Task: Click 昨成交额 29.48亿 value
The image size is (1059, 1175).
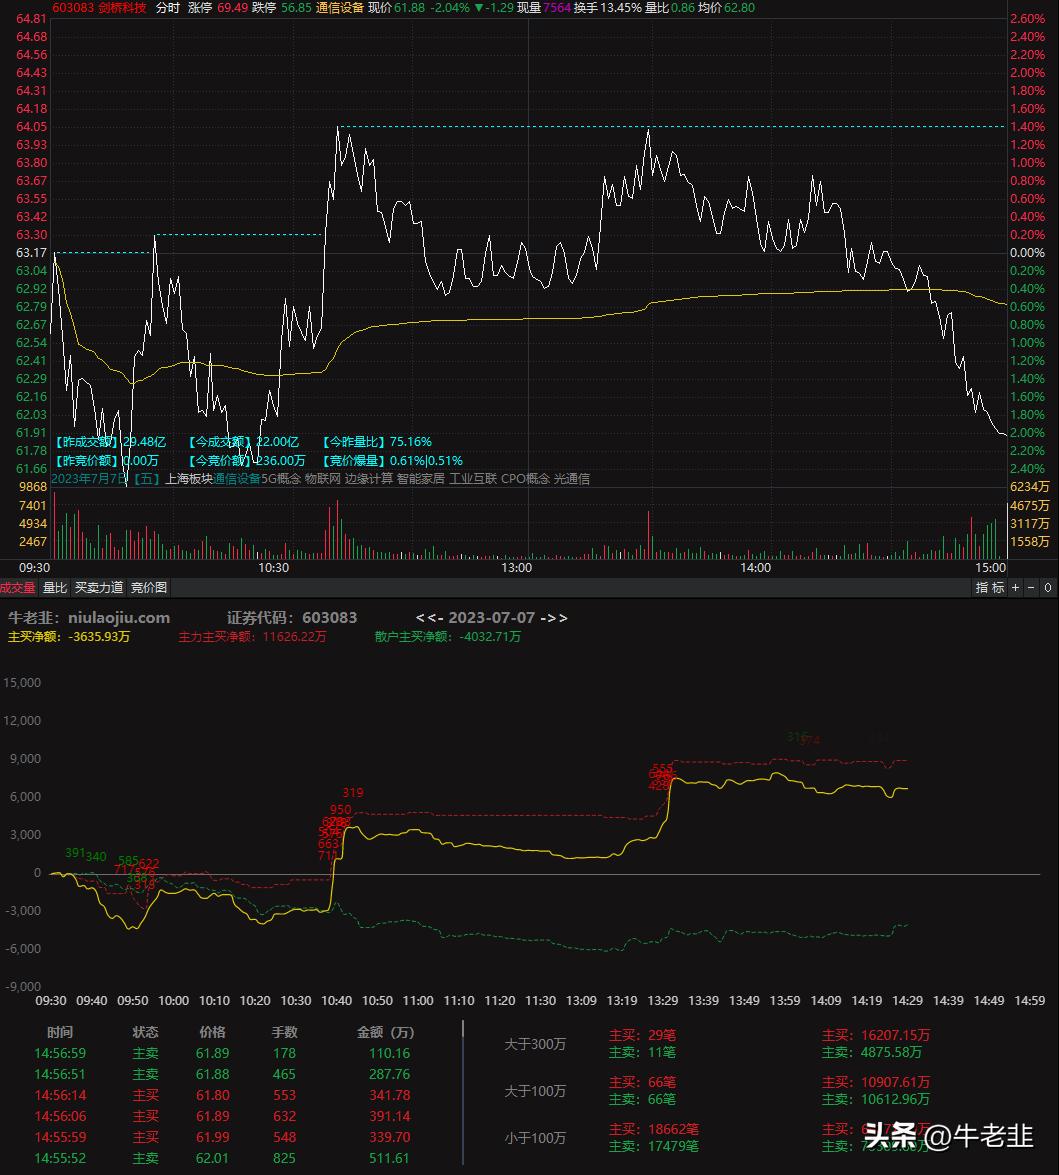Action: coord(110,442)
